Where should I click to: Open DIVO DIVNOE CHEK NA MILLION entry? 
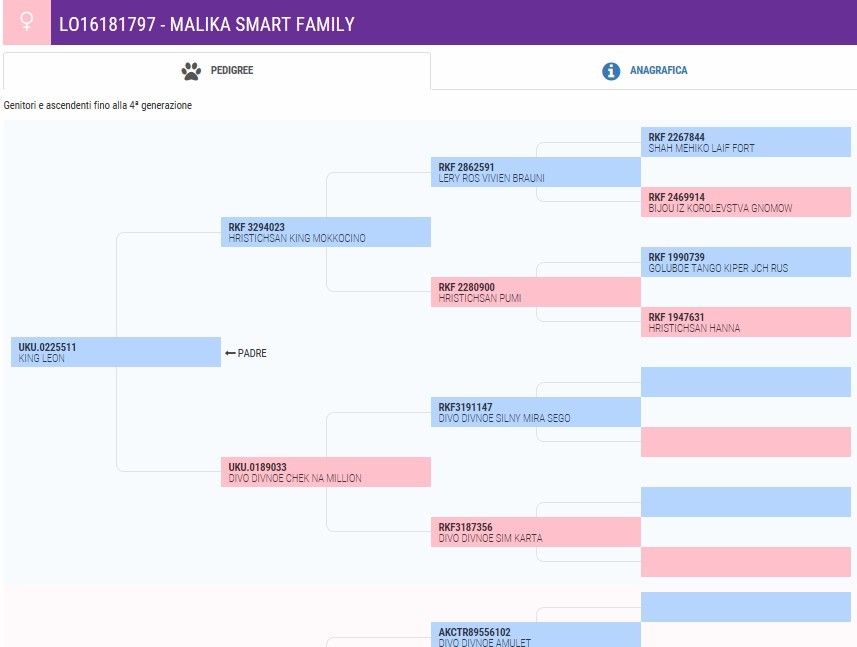tap(326, 472)
